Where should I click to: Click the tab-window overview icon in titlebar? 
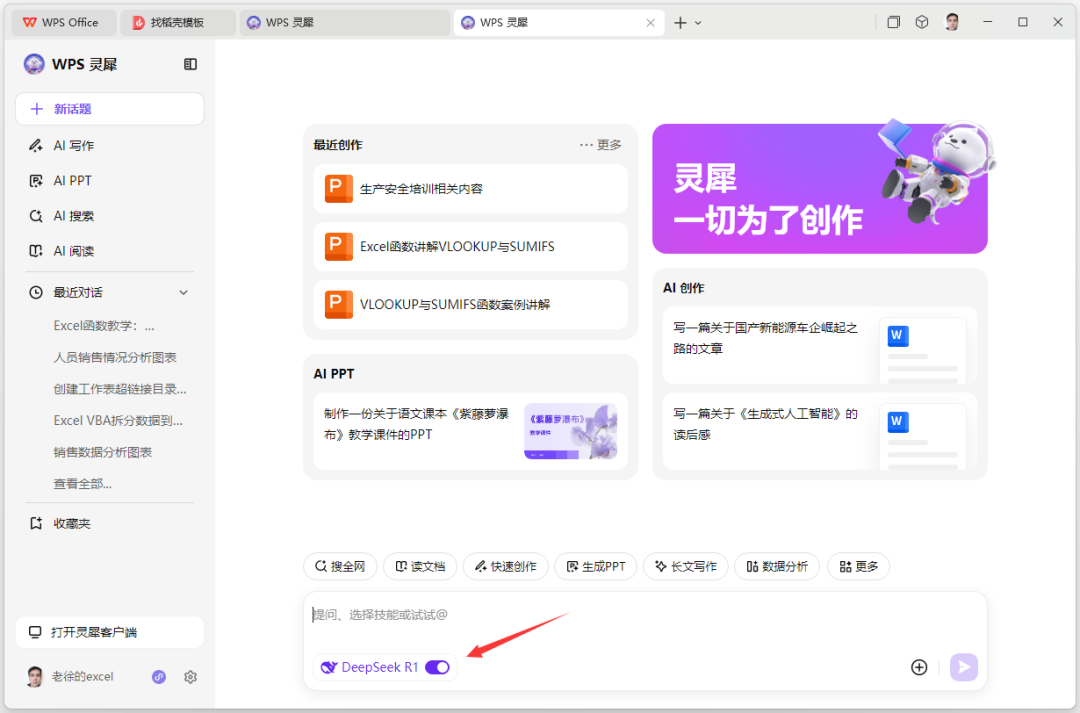click(893, 22)
